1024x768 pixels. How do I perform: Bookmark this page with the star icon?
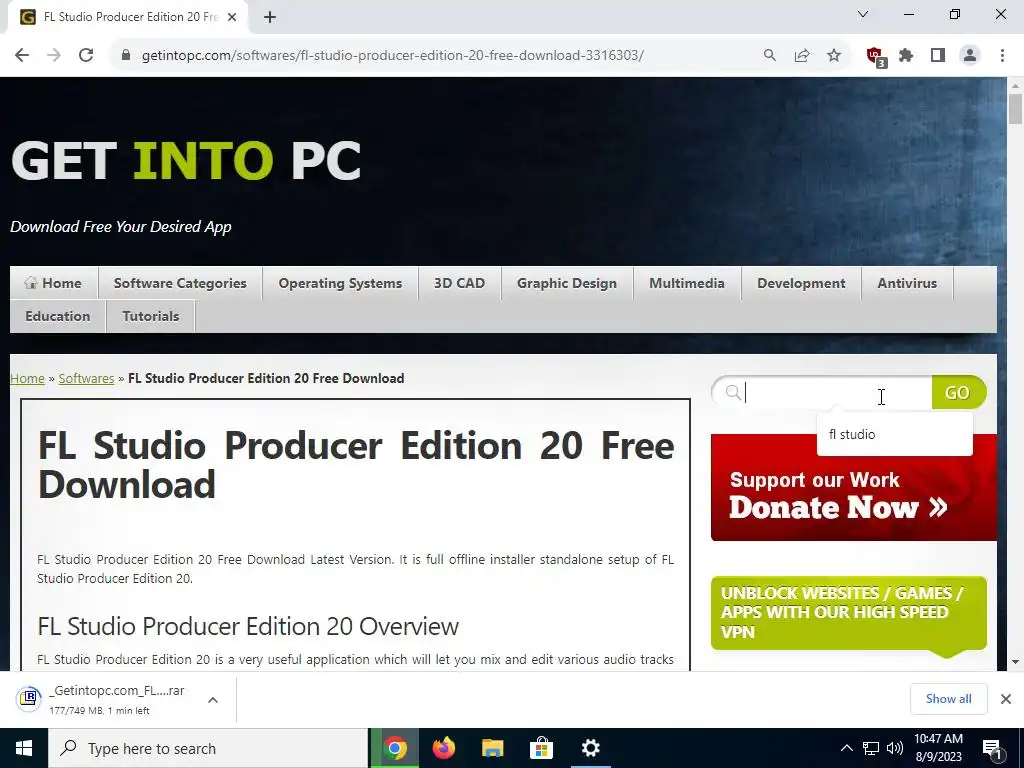pyautogui.click(x=834, y=56)
